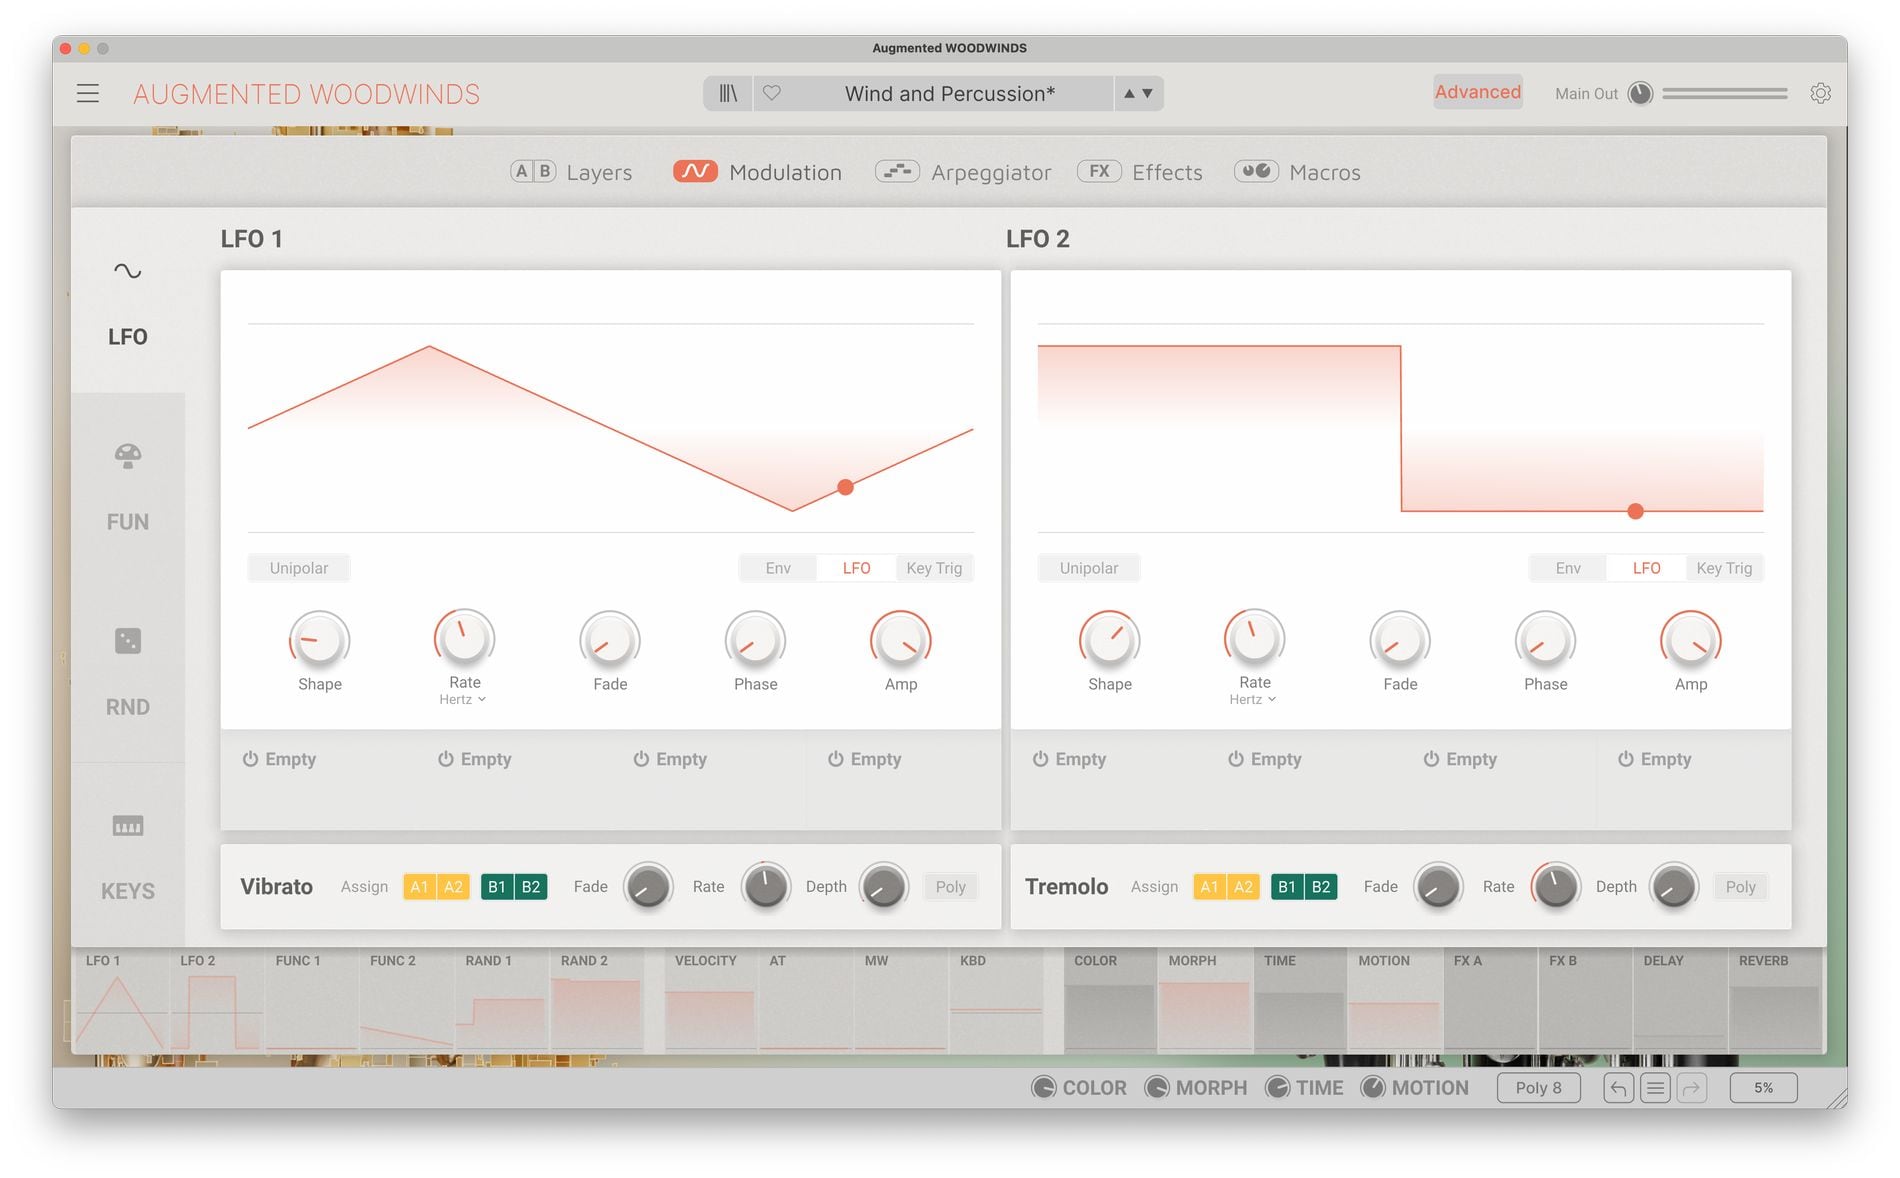Toggle Unipolar for LFO 1
The width and height of the screenshot is (1900, 1178).
(x=299, y=568)
